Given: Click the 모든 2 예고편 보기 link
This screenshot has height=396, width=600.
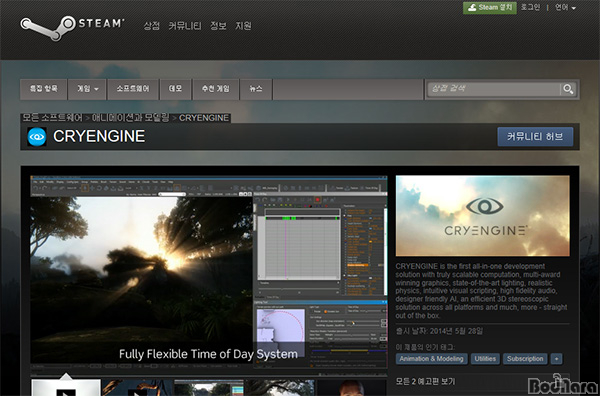Looking at the screenshot, I should click(426, 381).
